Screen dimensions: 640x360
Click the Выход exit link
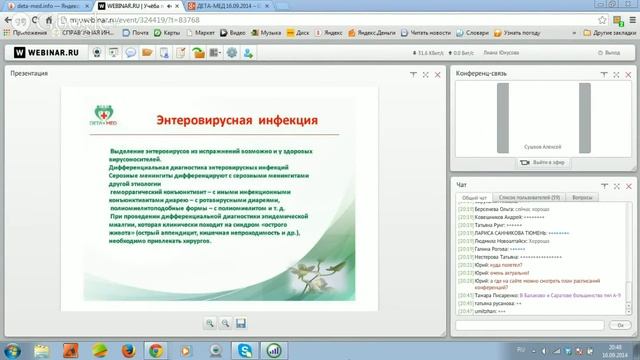coord(609,53)
